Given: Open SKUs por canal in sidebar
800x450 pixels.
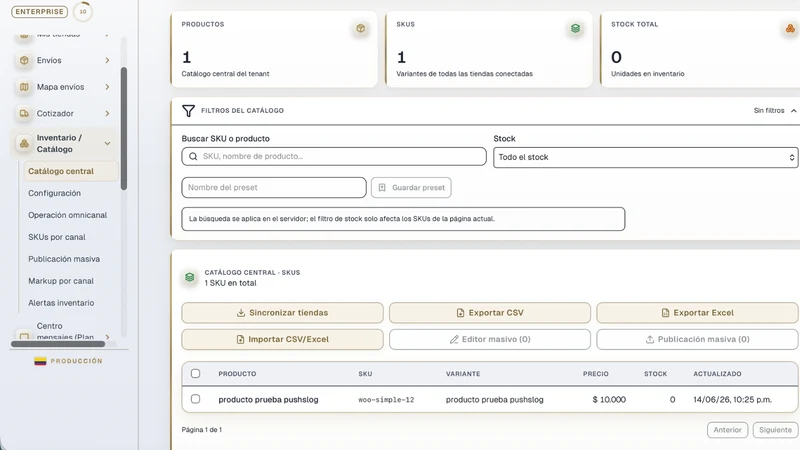Looking at the screenshot, I should tap(57, 237).
